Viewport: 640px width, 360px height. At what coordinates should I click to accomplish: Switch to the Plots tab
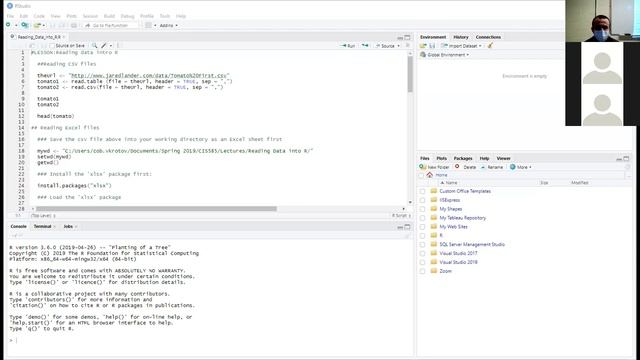(x=441, y=158)
